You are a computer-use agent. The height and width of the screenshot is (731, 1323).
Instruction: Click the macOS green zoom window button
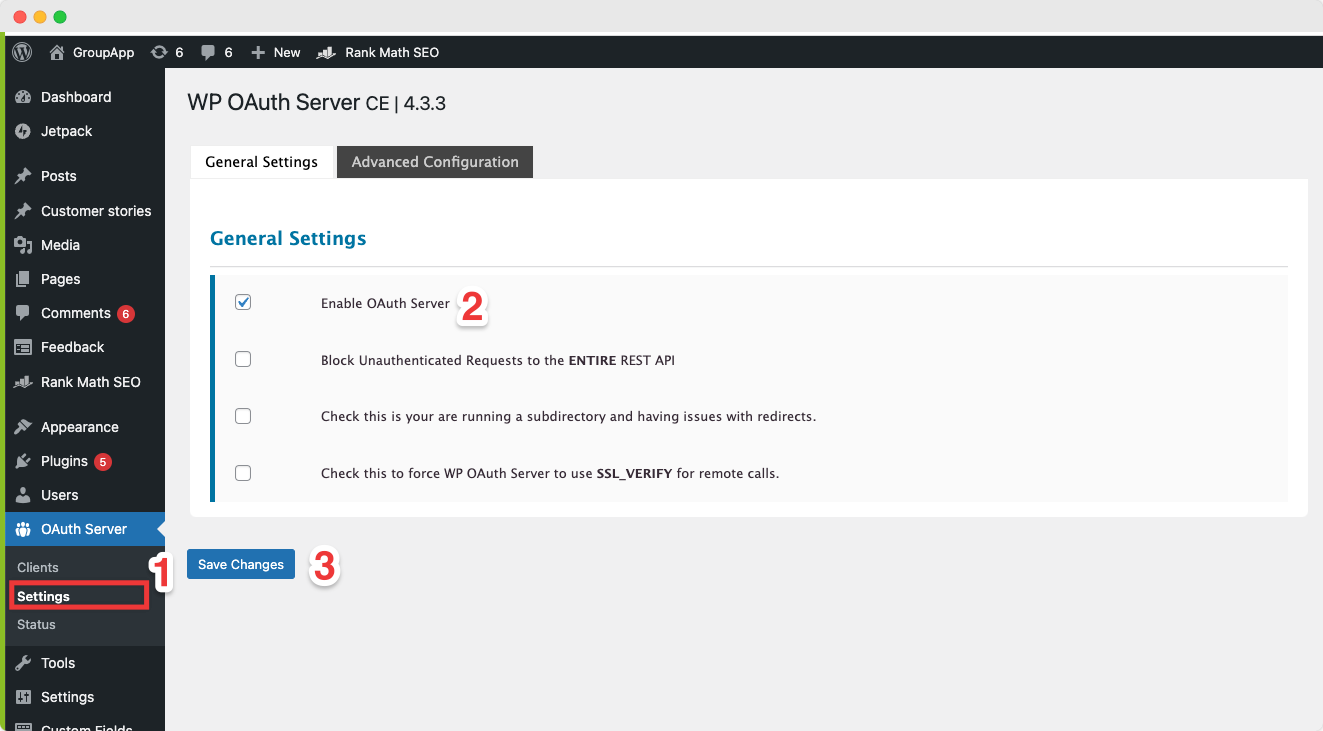tap(60, 17)
